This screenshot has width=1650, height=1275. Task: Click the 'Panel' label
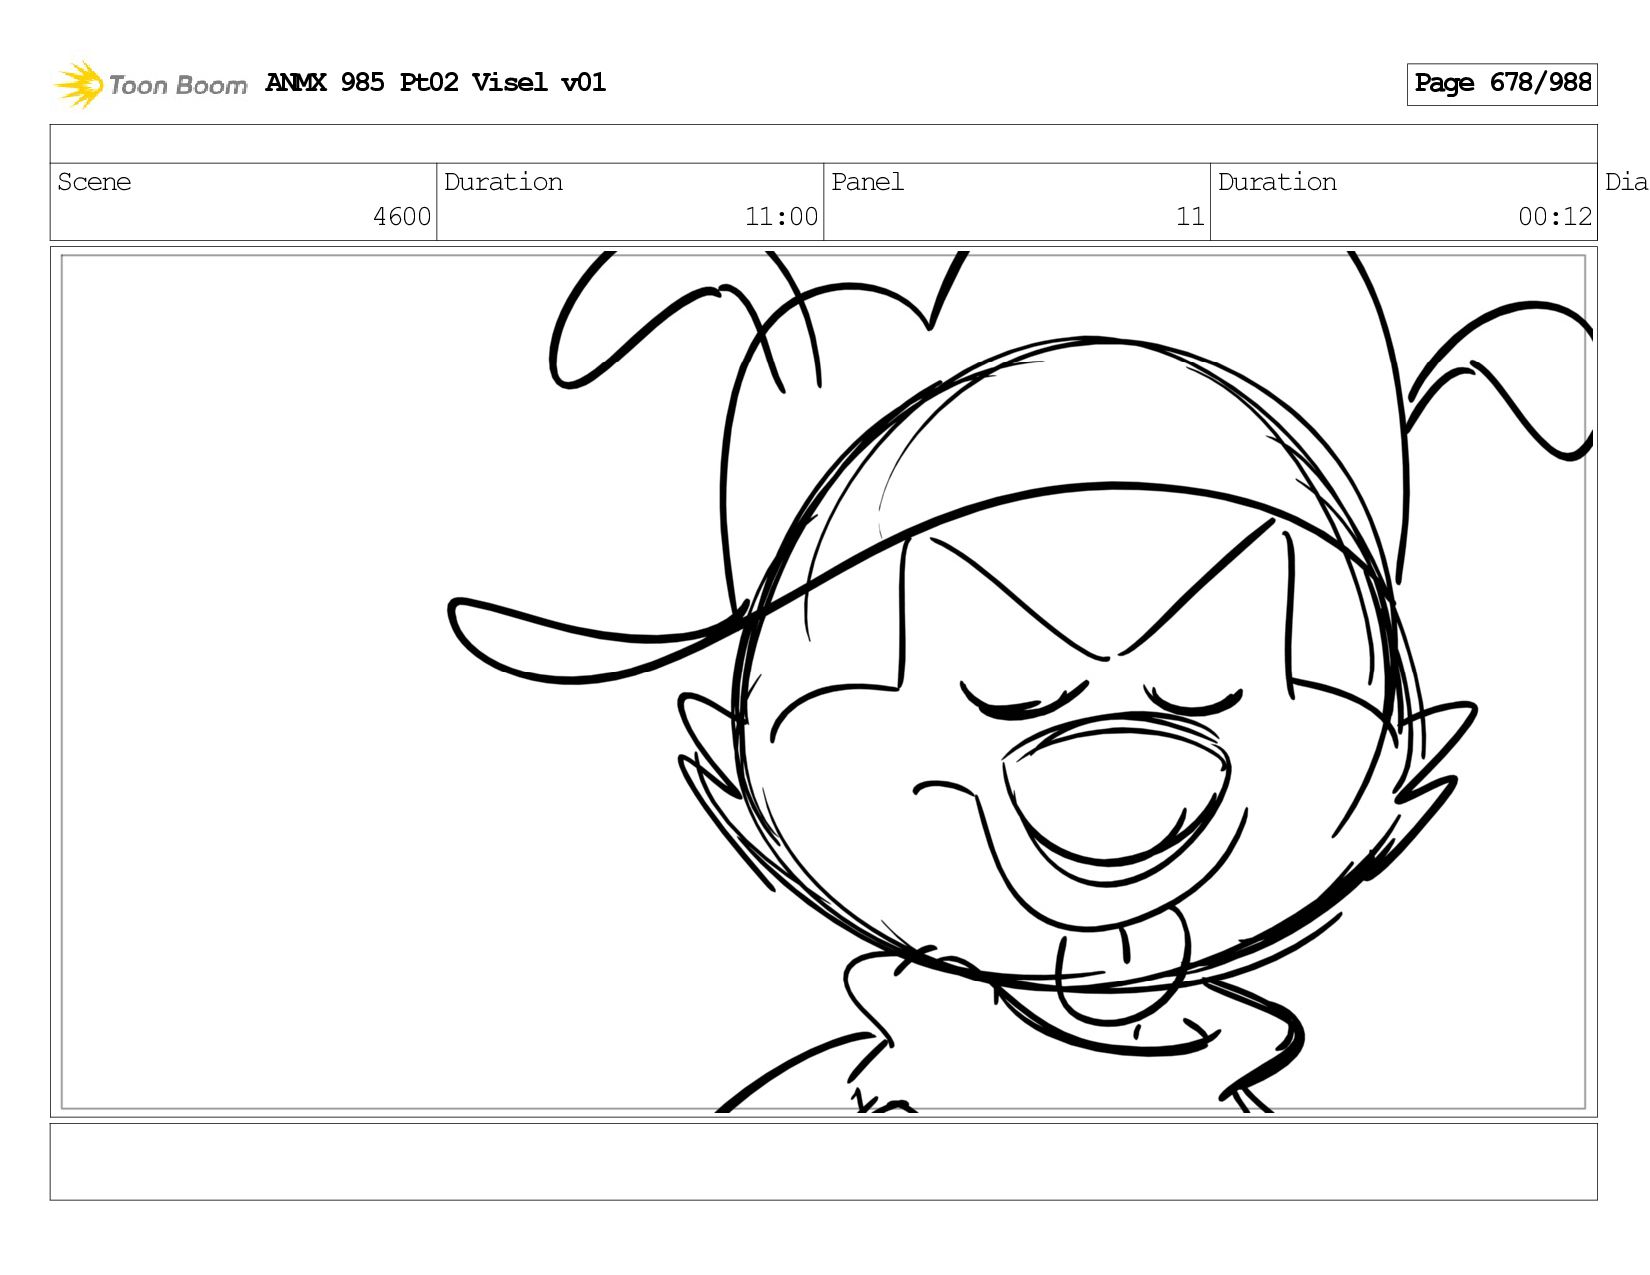867,182
